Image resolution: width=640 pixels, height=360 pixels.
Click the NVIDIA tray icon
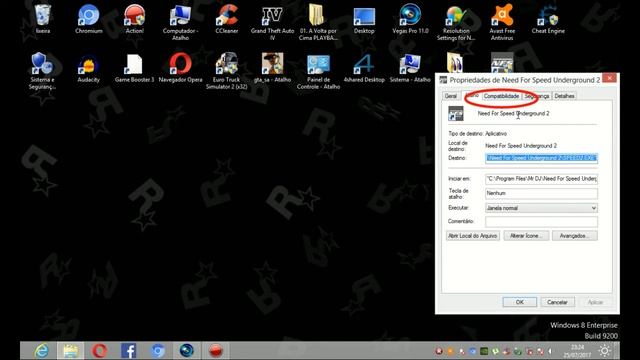tap(484, 351)
